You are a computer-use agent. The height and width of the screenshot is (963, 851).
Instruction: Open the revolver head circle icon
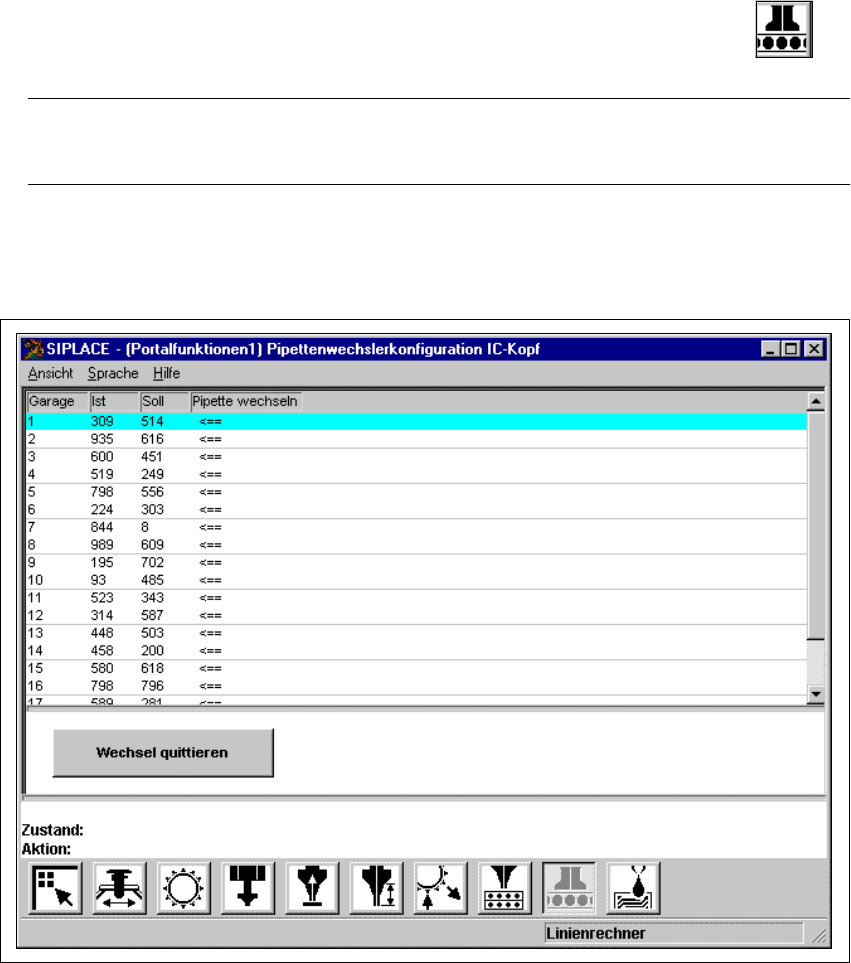click(184, 888)
